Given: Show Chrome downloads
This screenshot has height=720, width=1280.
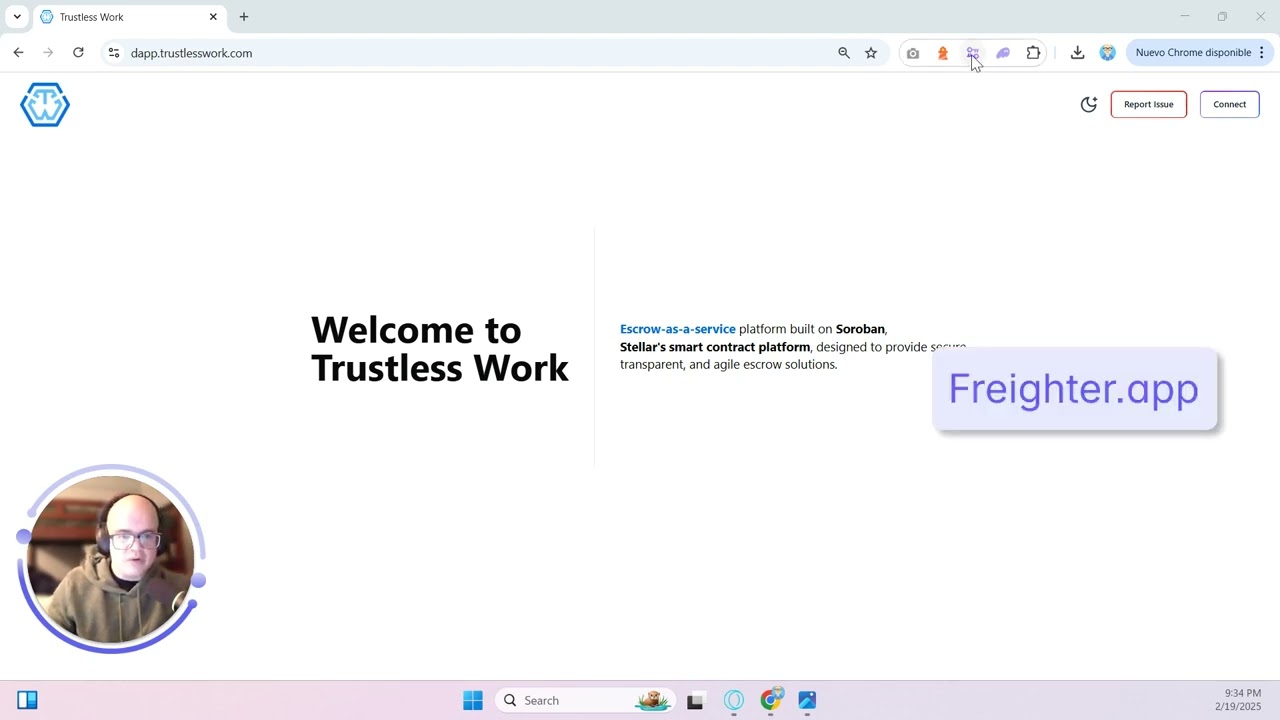Looking at the screenshot, I should [x=1077, y=53].
